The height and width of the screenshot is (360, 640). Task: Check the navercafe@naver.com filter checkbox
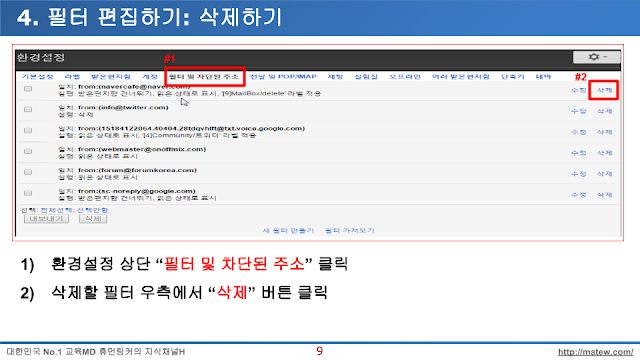[28, 89]
